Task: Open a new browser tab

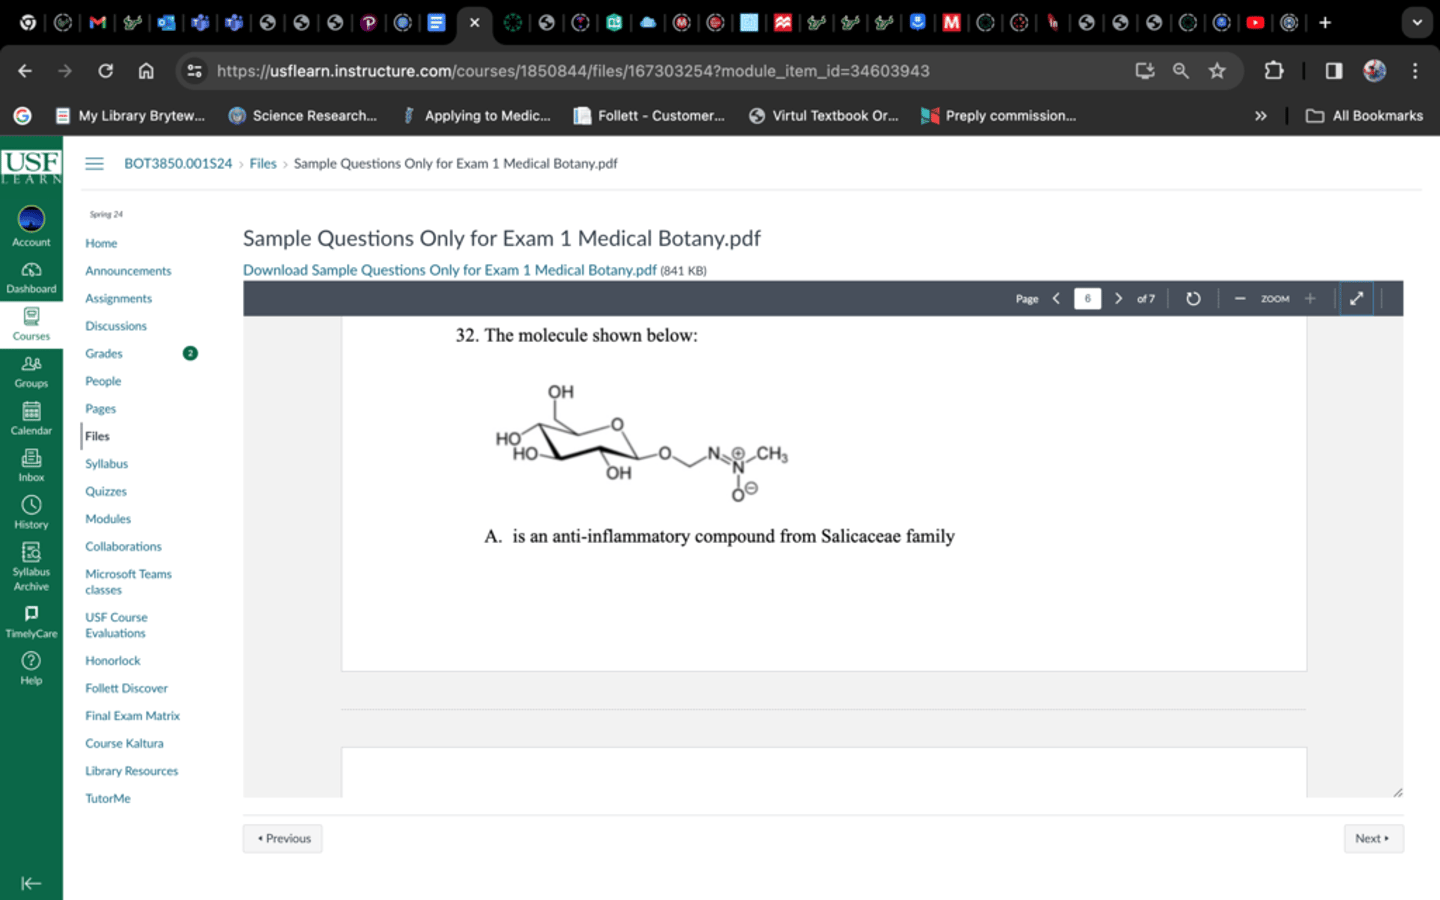Action: pyautogui.click(x=1325, y=22)
